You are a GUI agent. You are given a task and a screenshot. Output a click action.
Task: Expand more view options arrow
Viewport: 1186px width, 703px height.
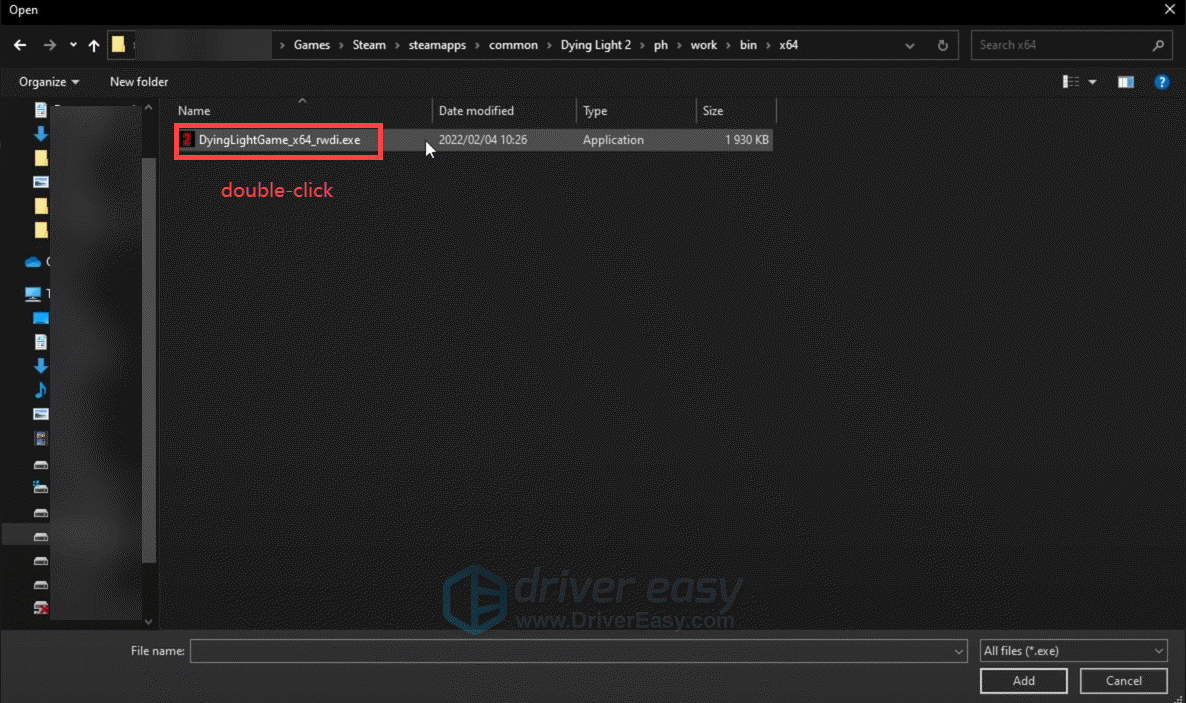1092,82
